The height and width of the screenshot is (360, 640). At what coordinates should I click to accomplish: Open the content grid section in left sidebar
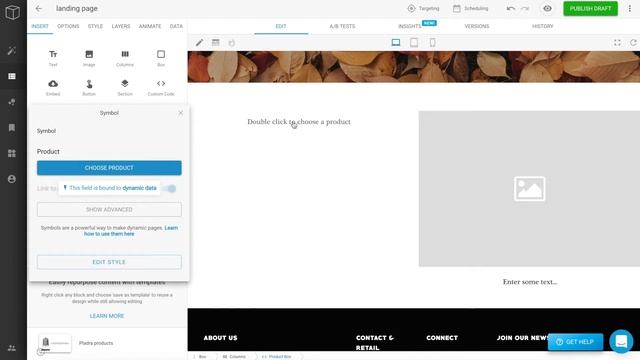pos(12,76)
